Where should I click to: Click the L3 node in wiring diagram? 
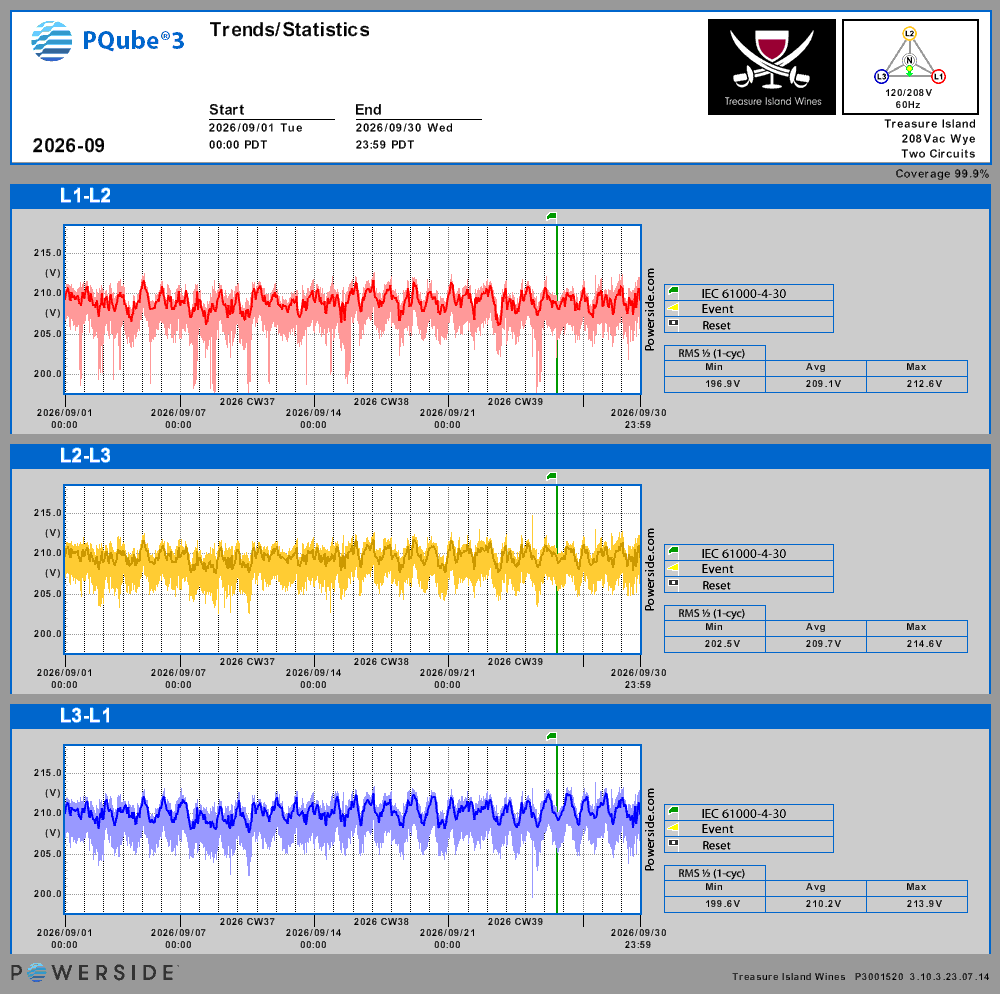pos(881,77)
